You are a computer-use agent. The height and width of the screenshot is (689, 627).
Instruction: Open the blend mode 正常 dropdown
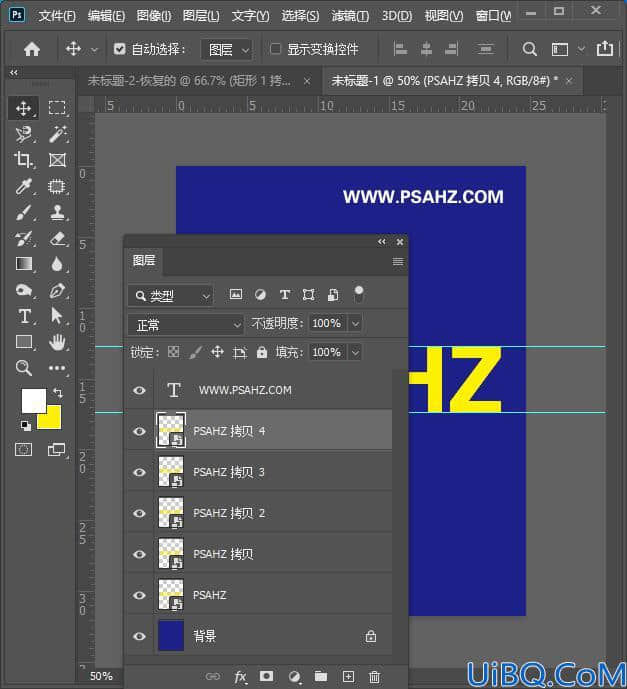[185, 325]
